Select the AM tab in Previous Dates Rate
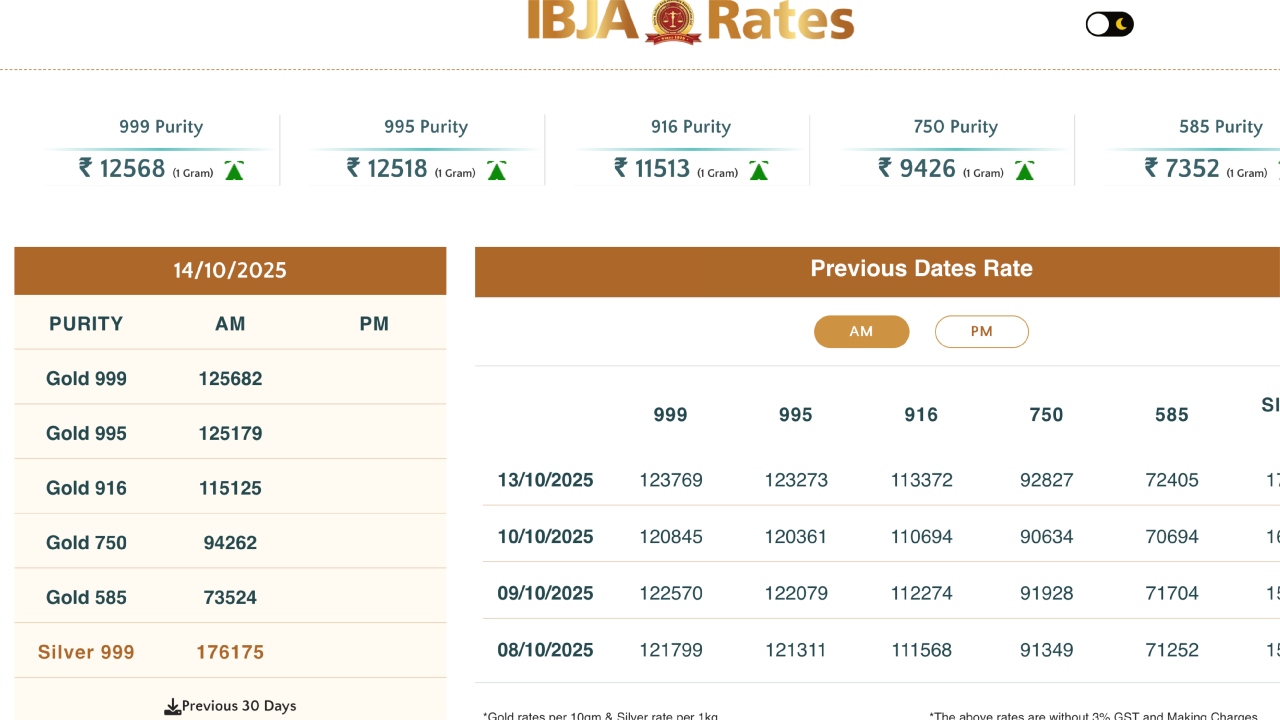 tap(861, 332)
